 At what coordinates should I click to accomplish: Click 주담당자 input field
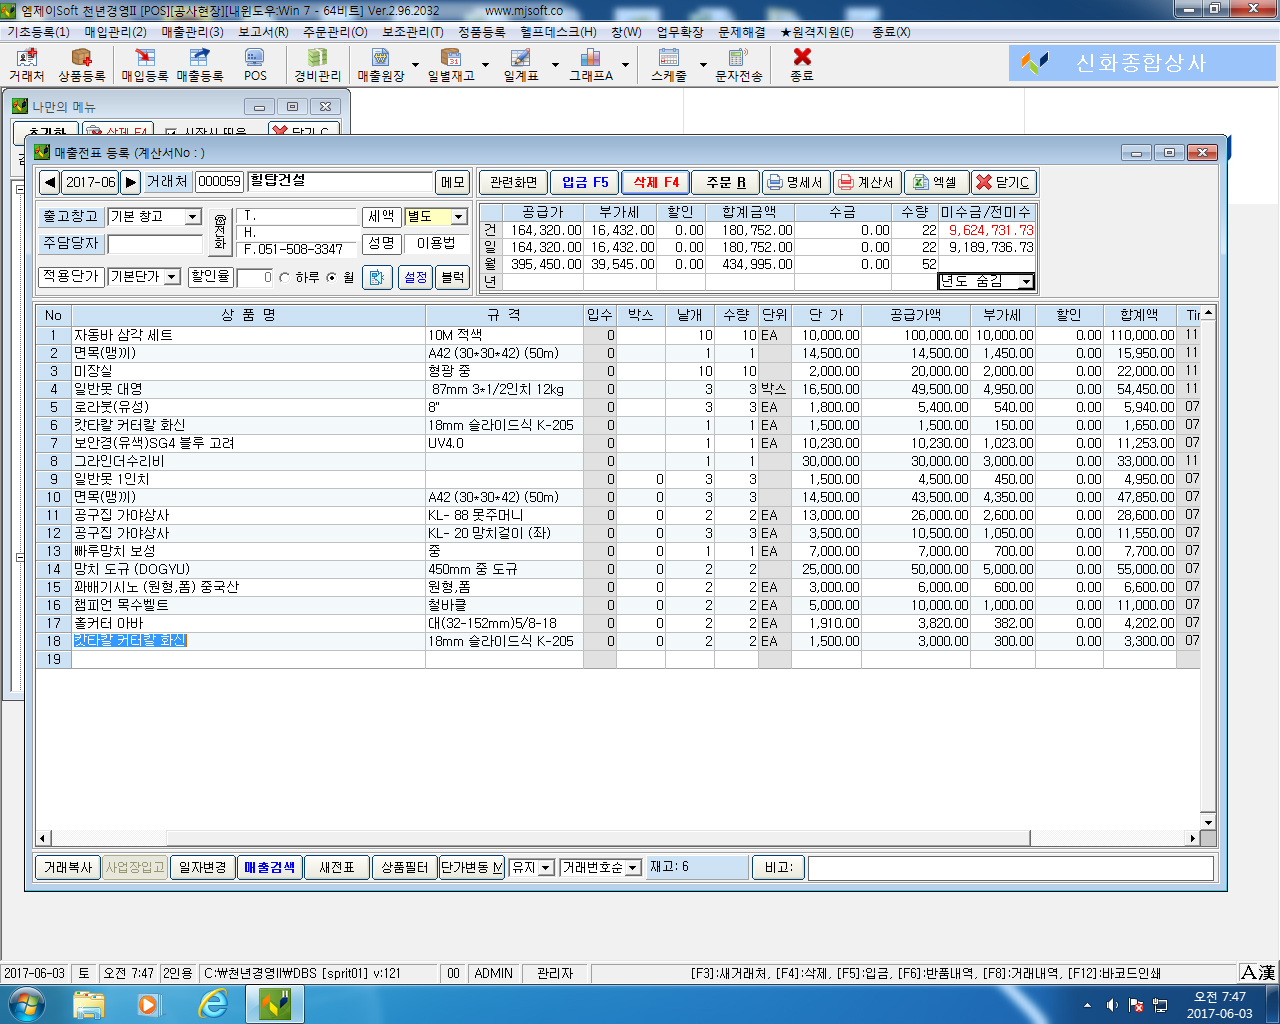tap(155, 244)
